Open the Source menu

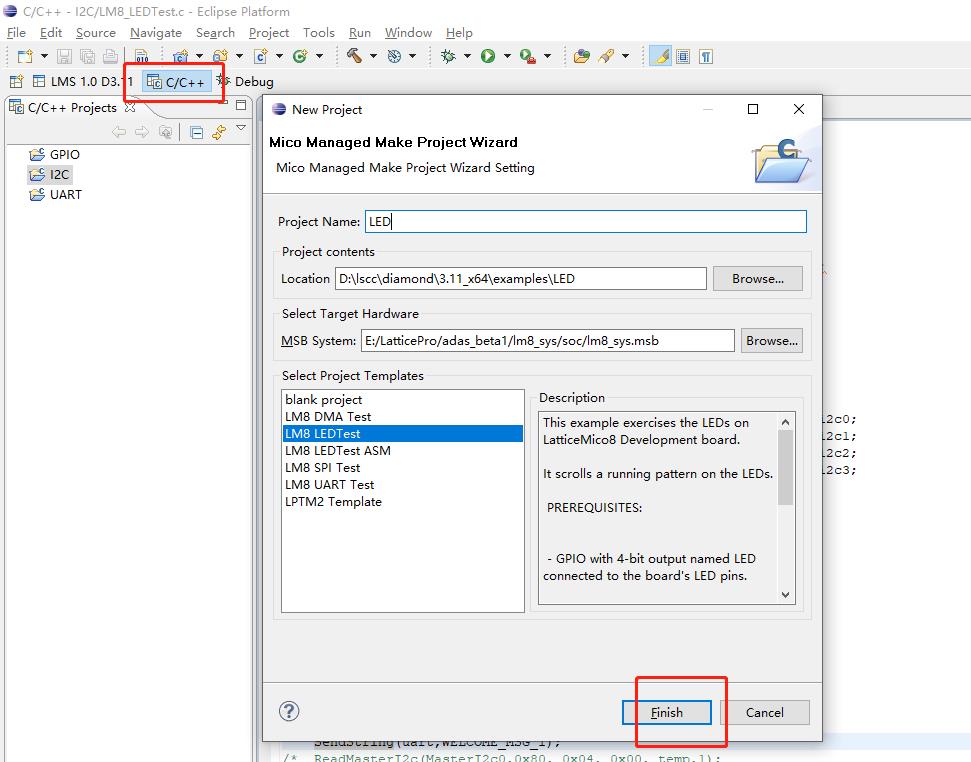(95, 32)
